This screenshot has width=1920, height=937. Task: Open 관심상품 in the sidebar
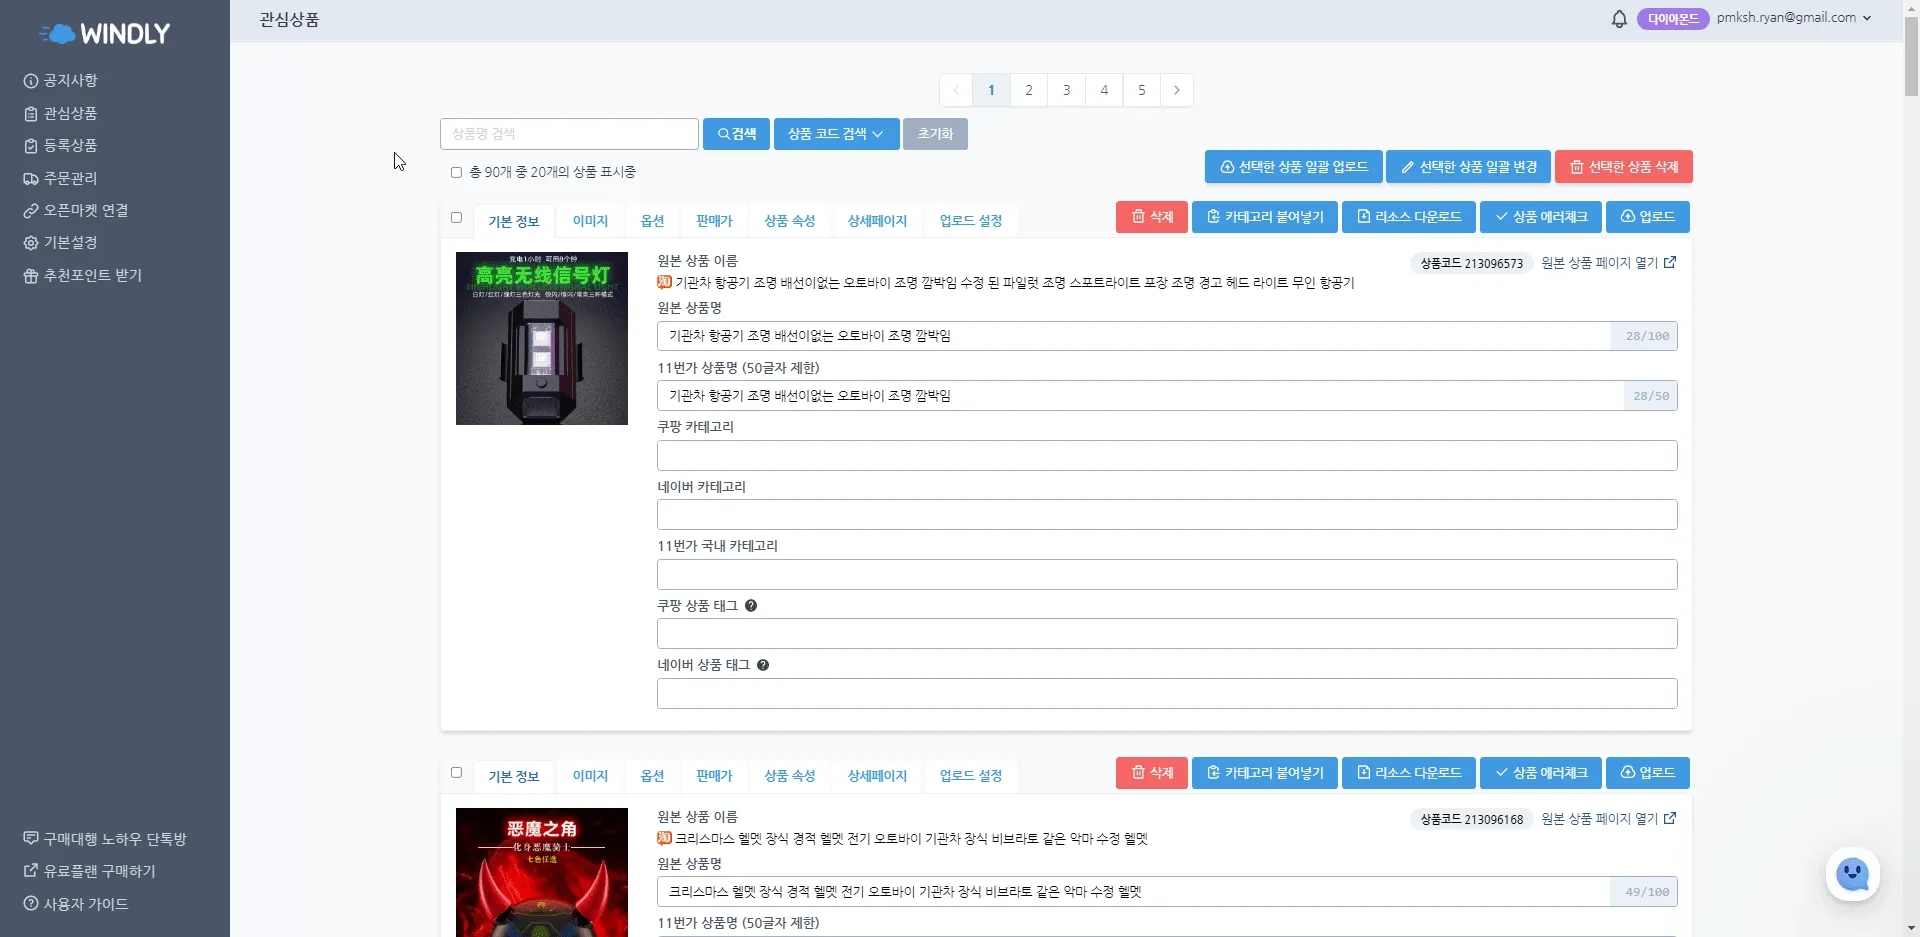tap(61, 114)
